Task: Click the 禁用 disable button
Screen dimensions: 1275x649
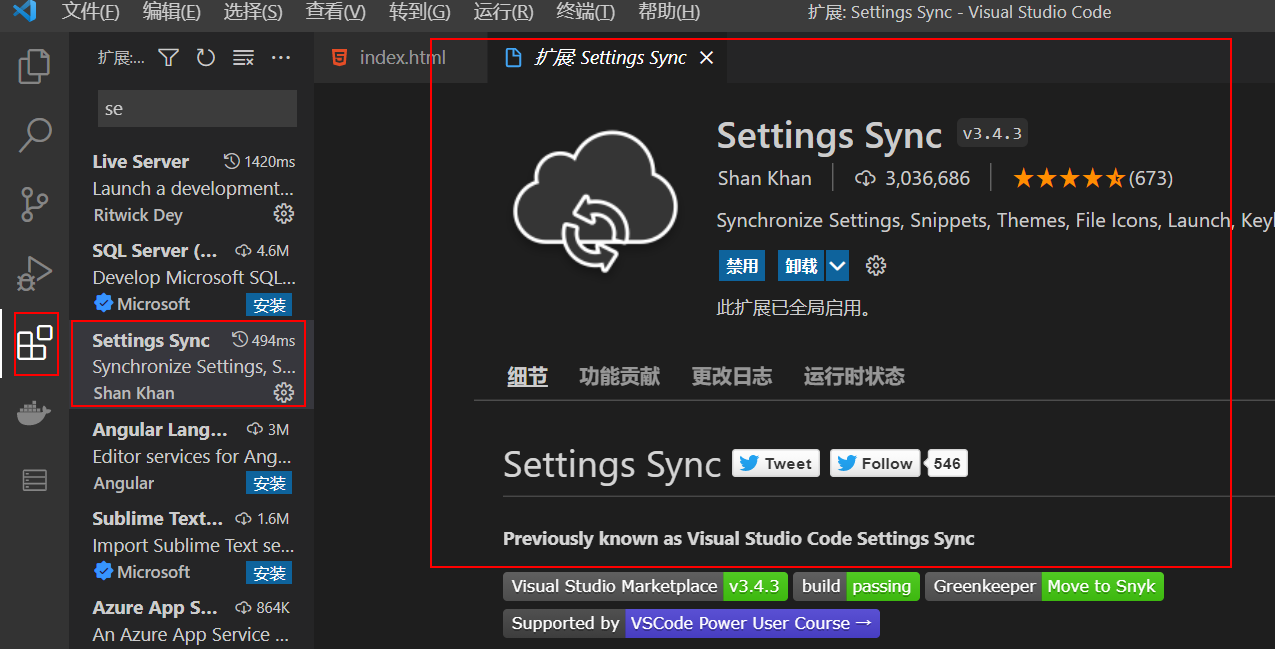Action: point(742,266)
